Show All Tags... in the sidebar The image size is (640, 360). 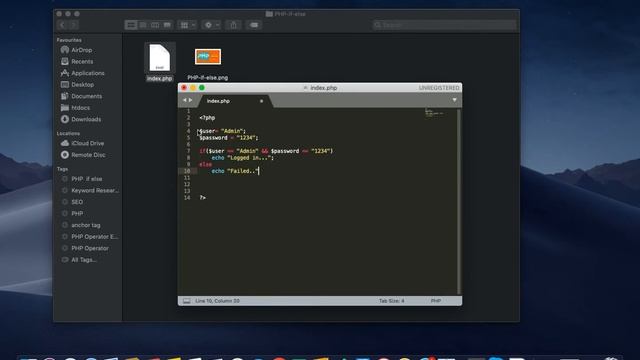(x=84, y=260)
